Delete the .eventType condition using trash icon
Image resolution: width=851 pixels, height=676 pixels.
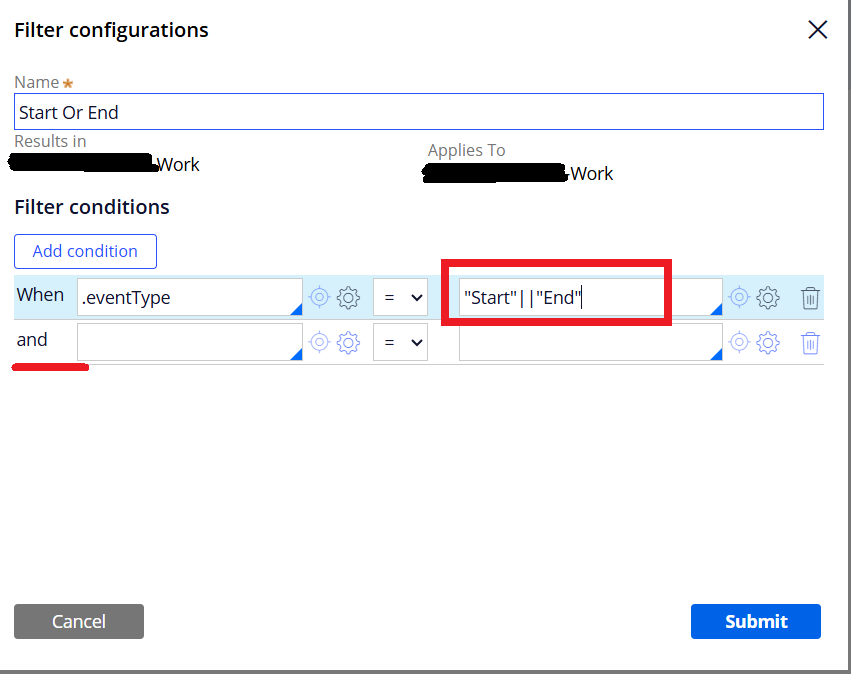click(x=810, y=297)
